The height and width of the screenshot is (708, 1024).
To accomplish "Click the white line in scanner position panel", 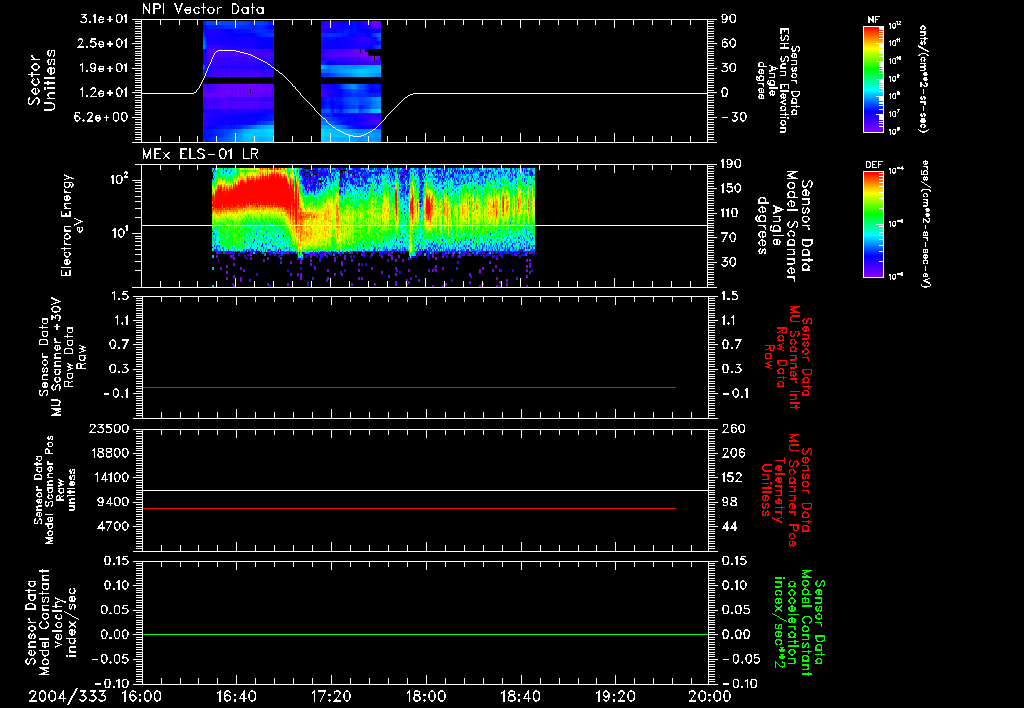I will (x=425, y=491).
